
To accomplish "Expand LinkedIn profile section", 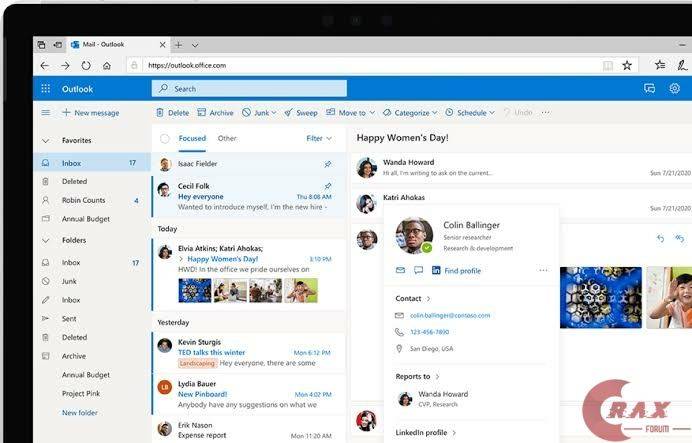I will coord(454,432).
